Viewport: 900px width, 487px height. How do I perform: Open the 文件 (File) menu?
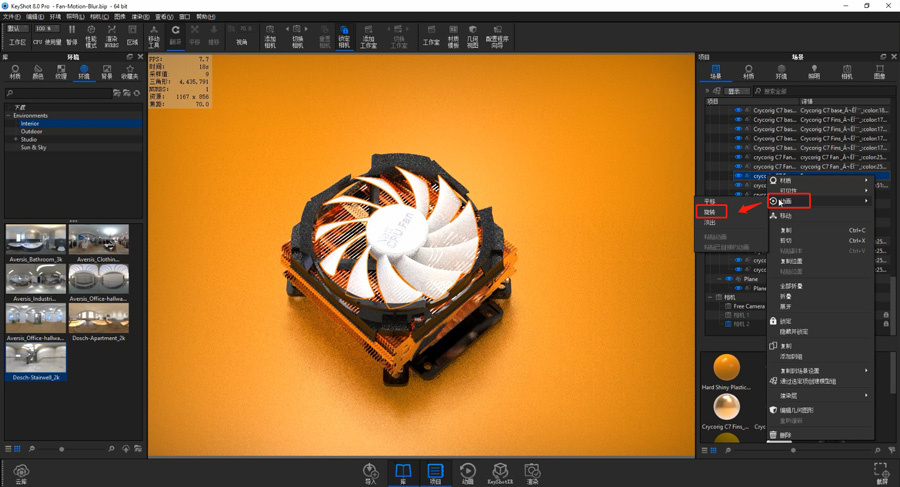pos(11,17)
